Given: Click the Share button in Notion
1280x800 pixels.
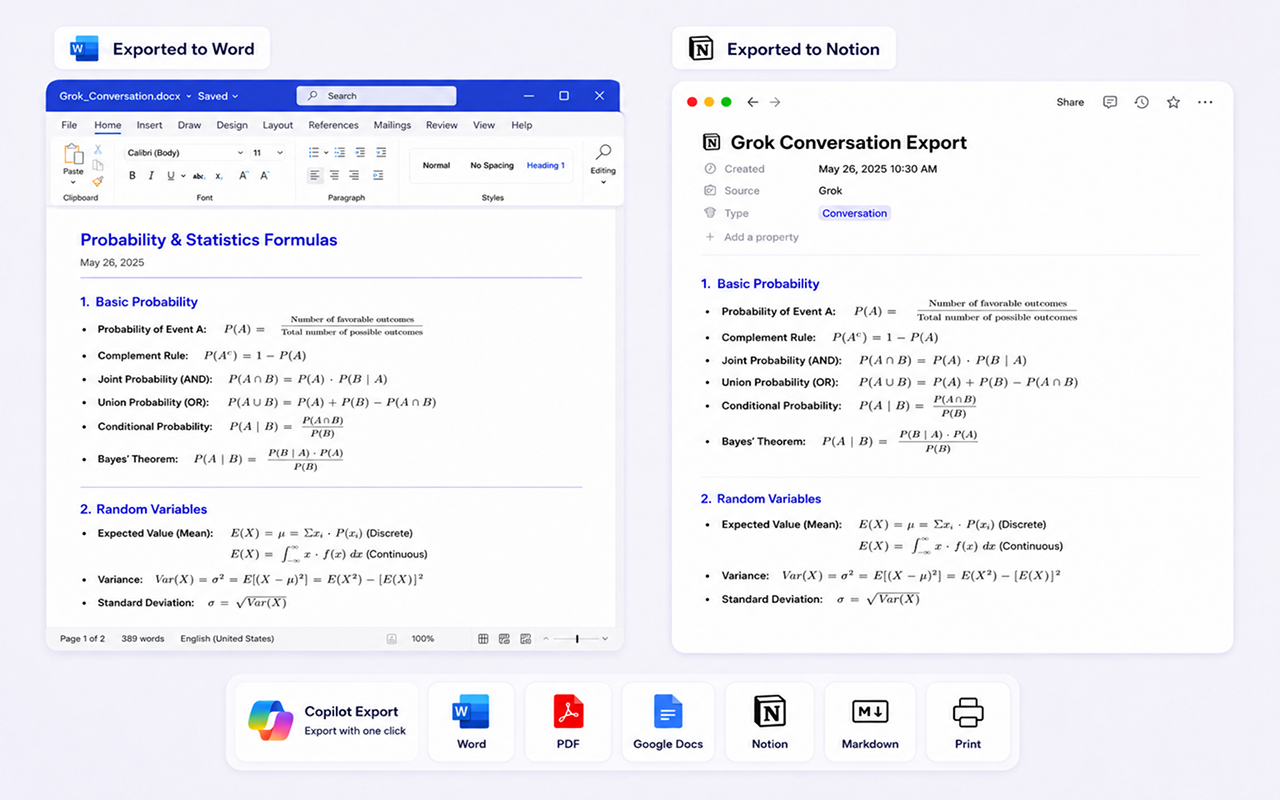Looking at the screenshot, I should 1070,102.
